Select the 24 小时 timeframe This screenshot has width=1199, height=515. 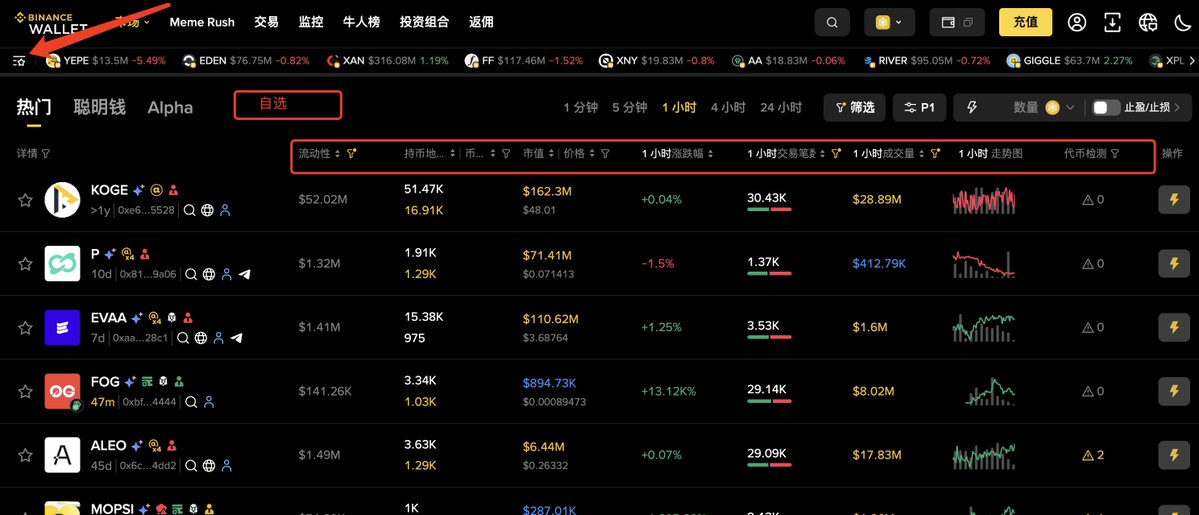point(781,108)
